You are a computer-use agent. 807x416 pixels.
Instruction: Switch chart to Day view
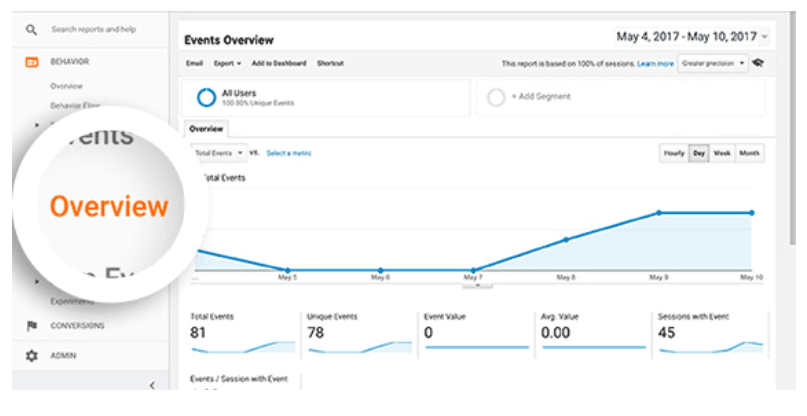click(699, 153)
